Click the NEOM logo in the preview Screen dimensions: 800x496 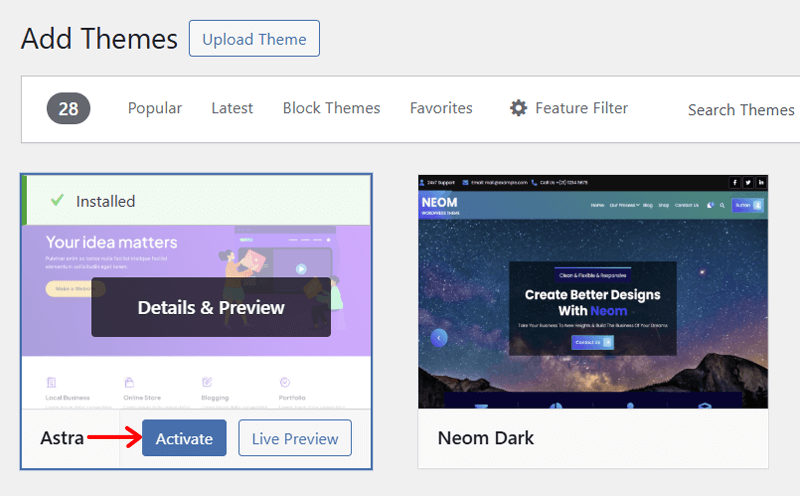tap(440, 205)
